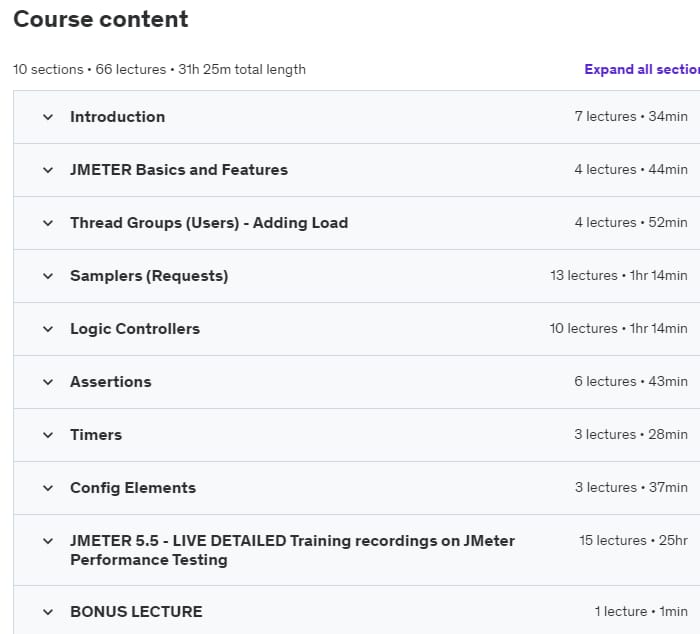The height and width of the screenshot is (634, 700).
Task: Open JMETER Basics and Features title
Action: [179, 170]
